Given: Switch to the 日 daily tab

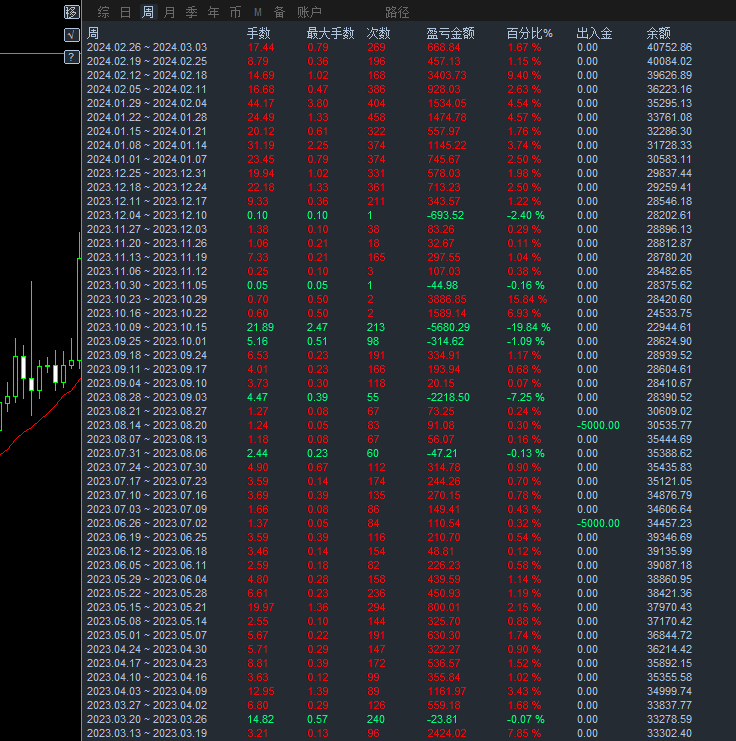Looking at the screenshot, I should pyautogui.click(x=126, y=12).
